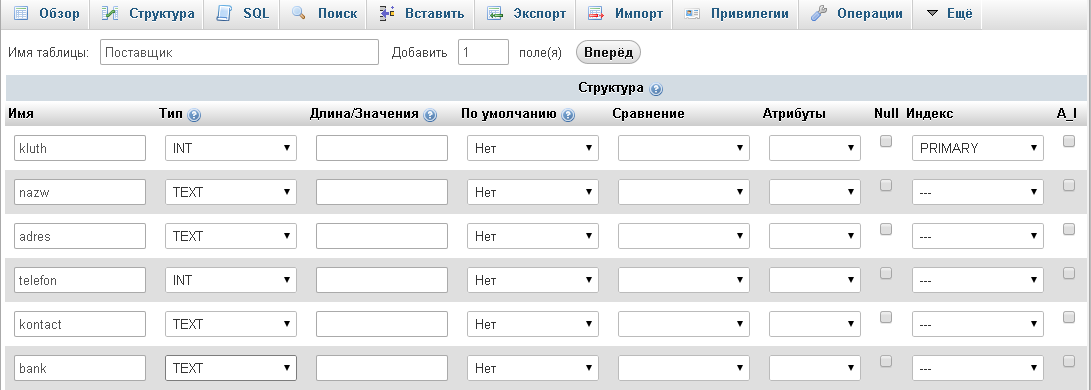Click the table name field Поставщик
This screenshot has height=390, width=1091.
(239, 52)
